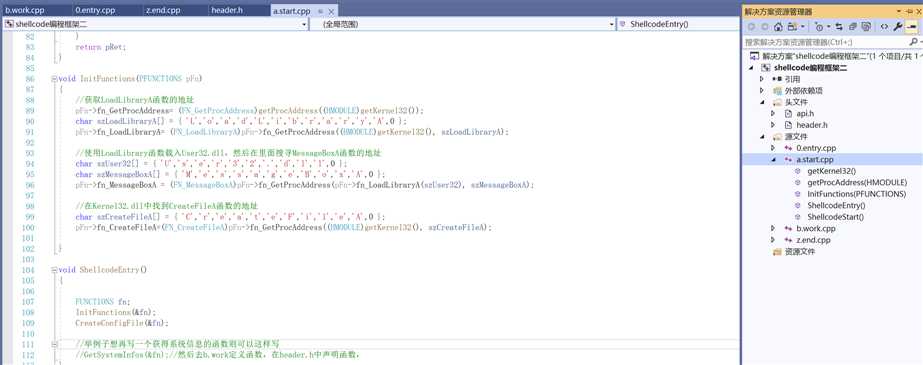923x365 pixels.
Task: Select InitFunctions(PFUNCTIONS) in the tree
Action: click(x=856, y=194)
